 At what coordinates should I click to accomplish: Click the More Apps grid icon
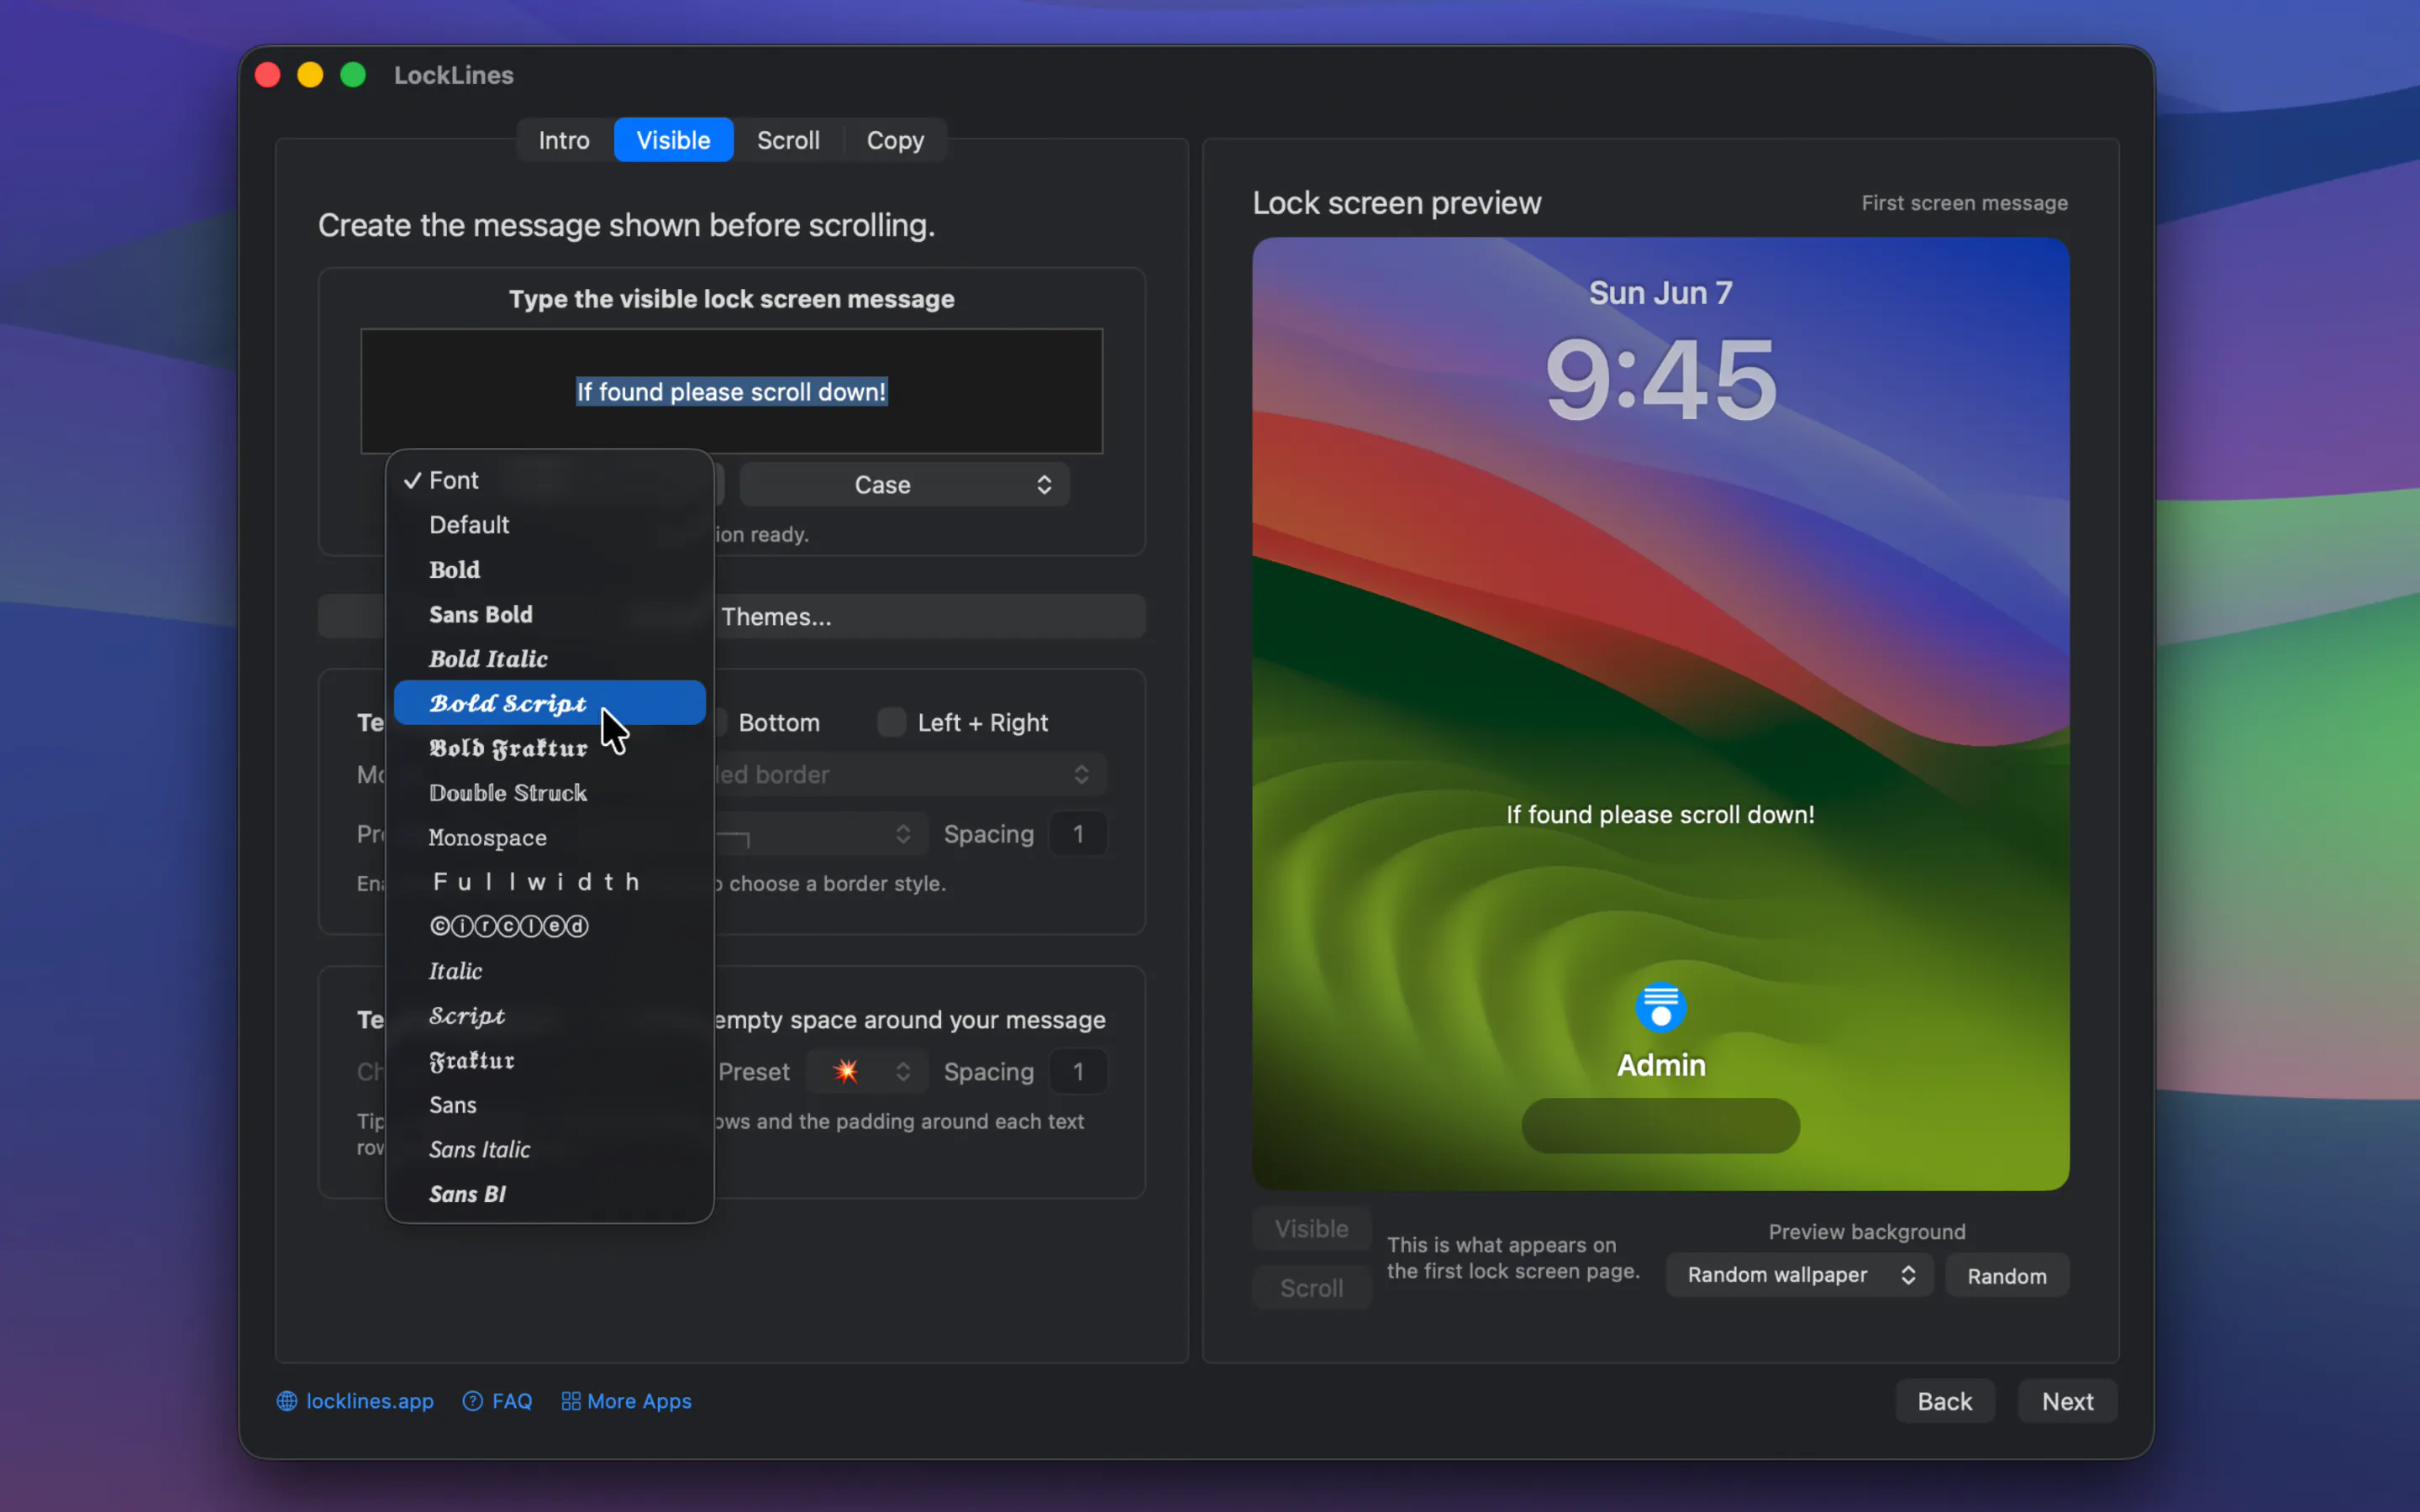(571, 1401)
